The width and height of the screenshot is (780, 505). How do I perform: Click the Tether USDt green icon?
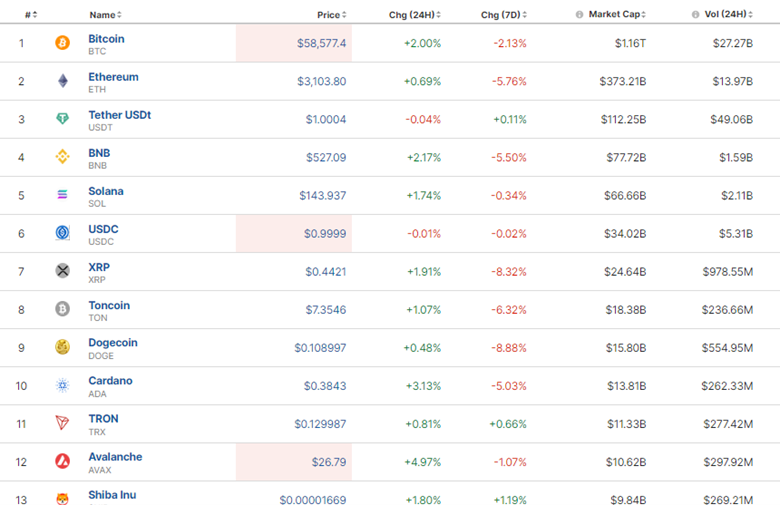tap(62, 119)
